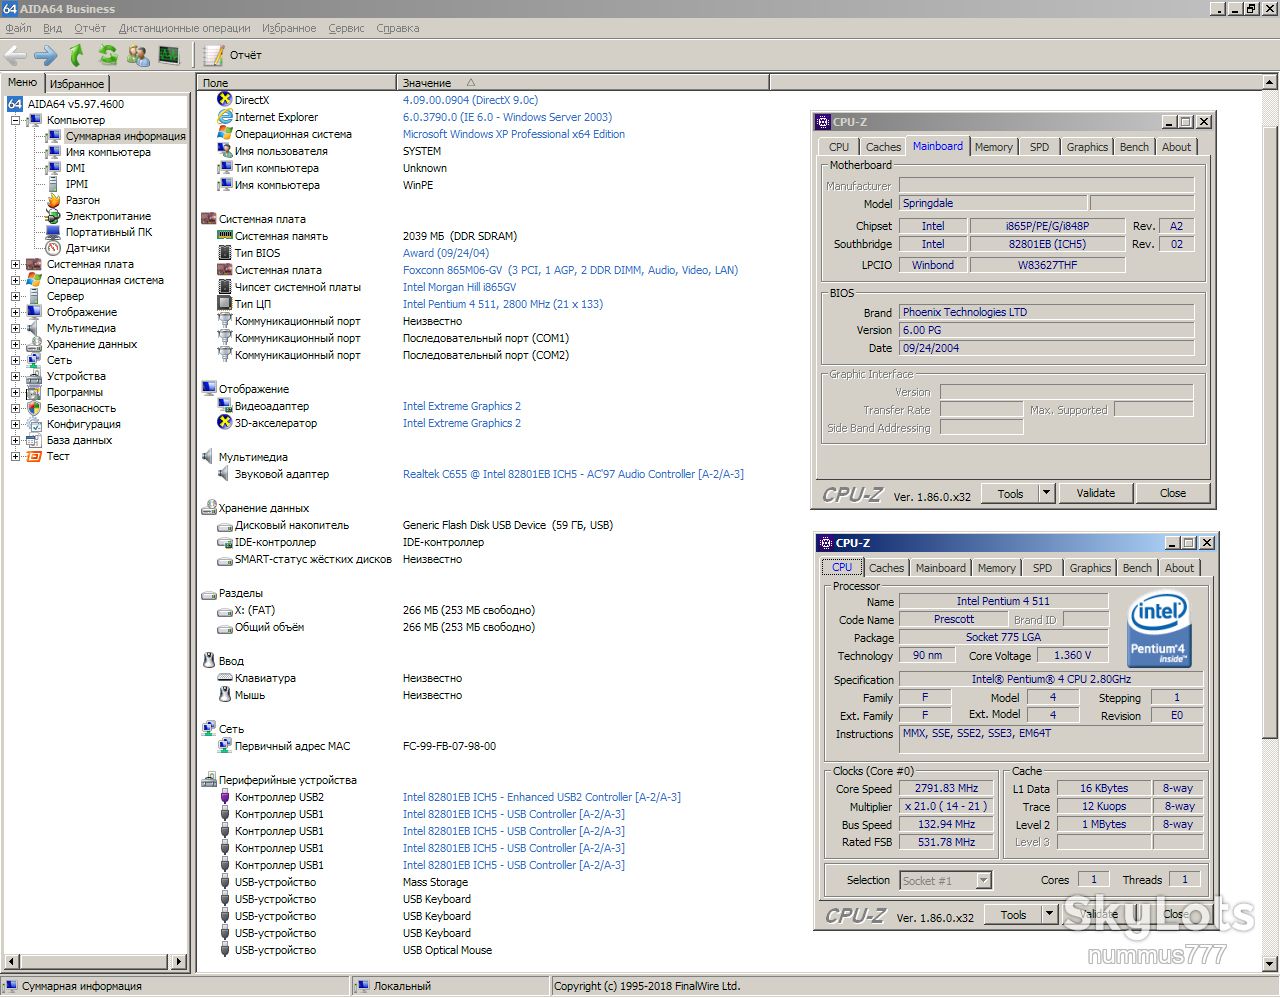The image size is (1280, 998).
Task: Click the Internet Explorer icon in field list
Action: 225,117
